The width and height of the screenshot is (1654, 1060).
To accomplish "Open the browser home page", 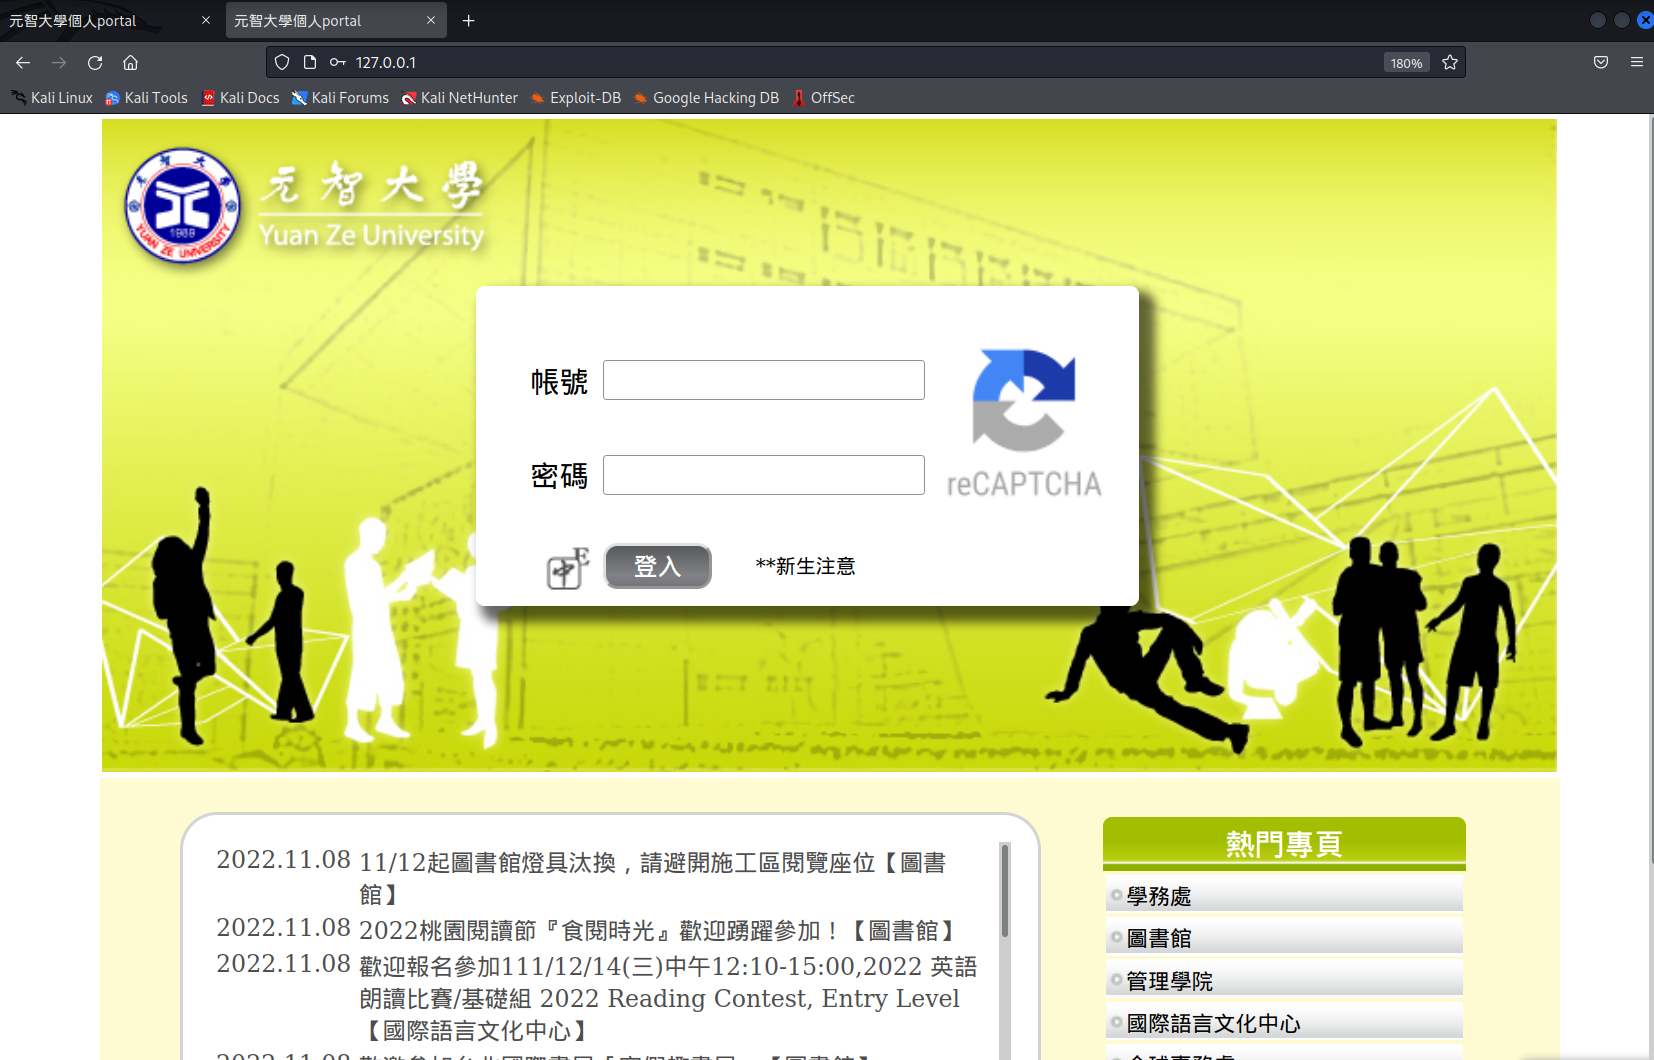I will [x=130, y=62].
